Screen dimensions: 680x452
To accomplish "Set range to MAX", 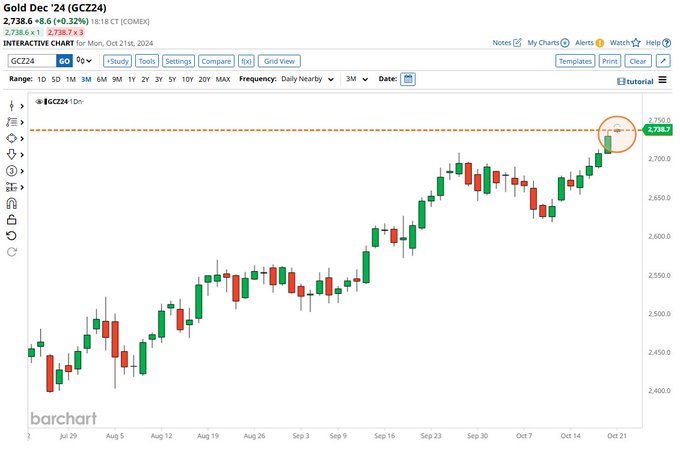I will click(x=223, y=79).
